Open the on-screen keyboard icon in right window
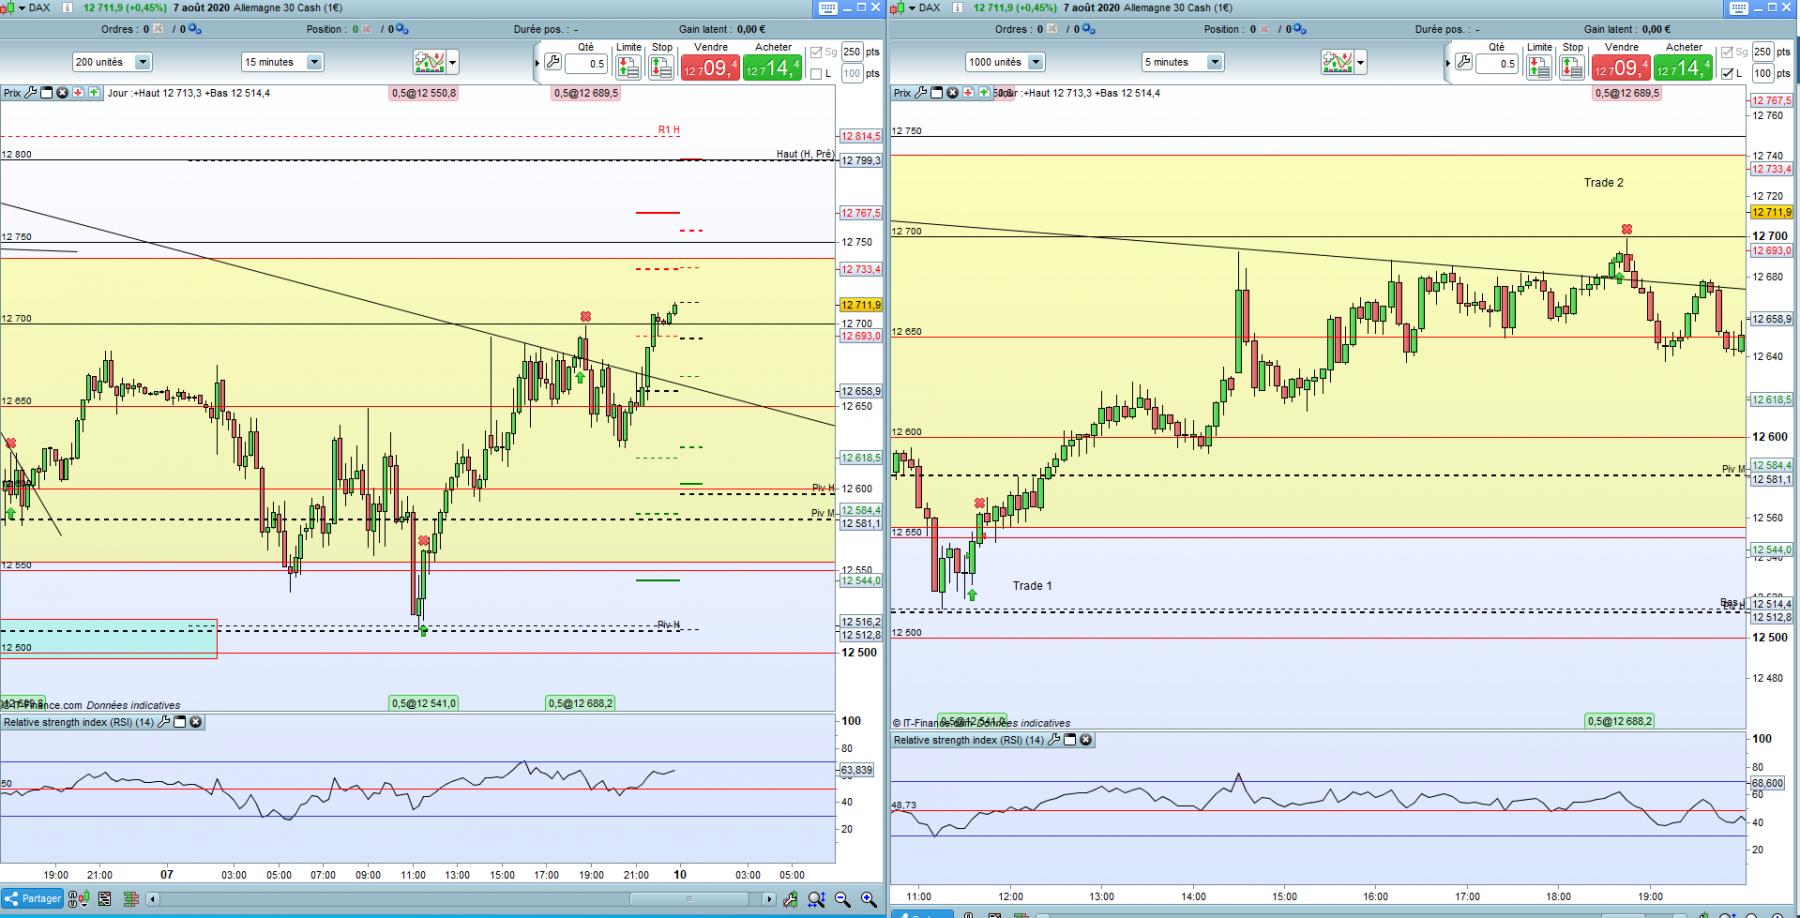 pyautogui.click(x=1739, y=8)
